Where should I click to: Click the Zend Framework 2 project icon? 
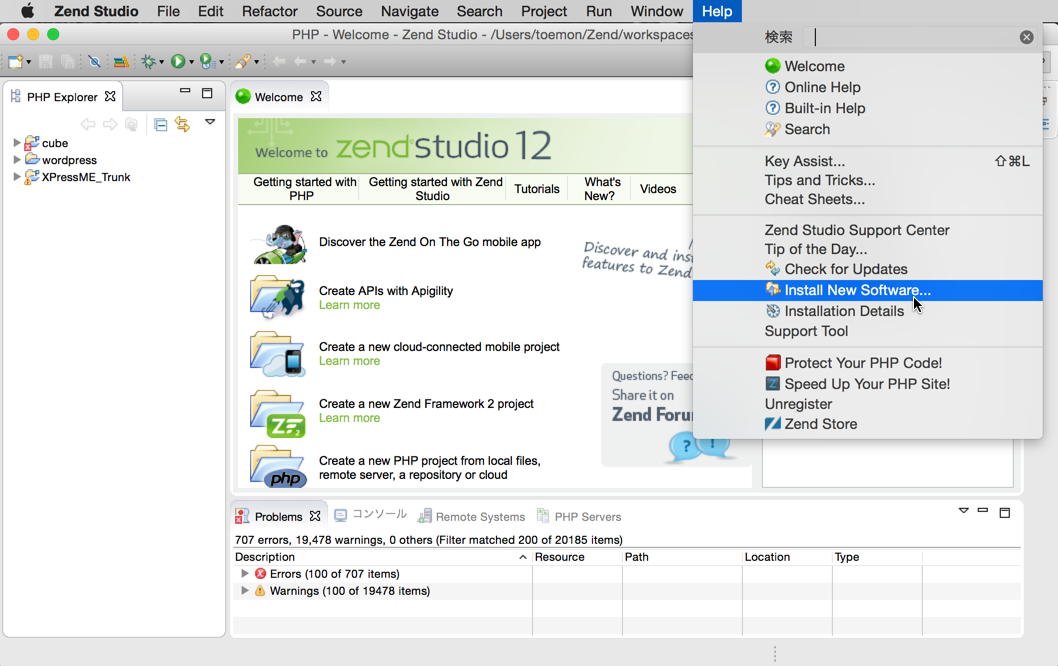tap(277, 413)
